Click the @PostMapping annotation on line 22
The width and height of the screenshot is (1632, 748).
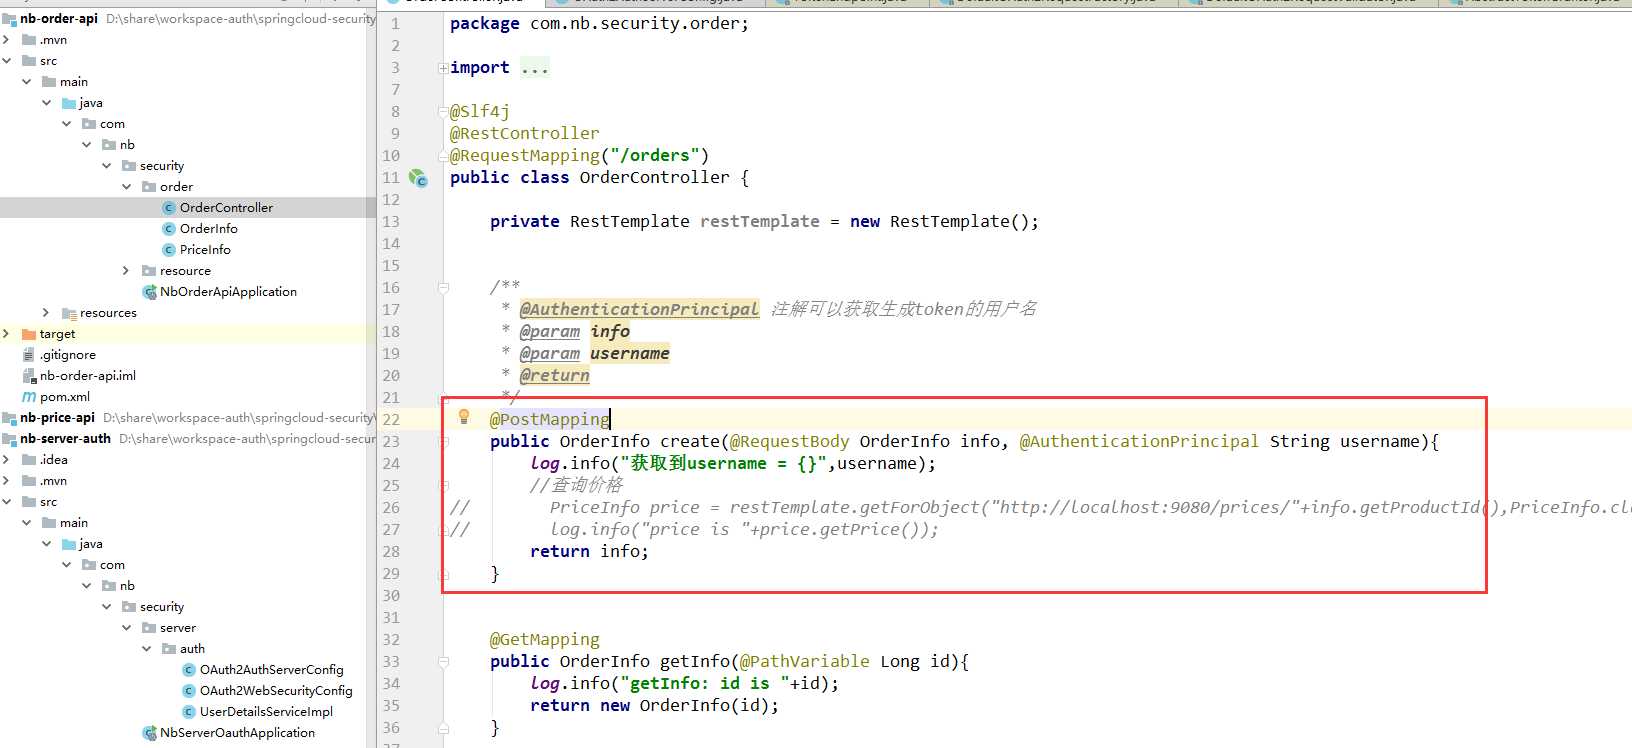tap(549, 419)
